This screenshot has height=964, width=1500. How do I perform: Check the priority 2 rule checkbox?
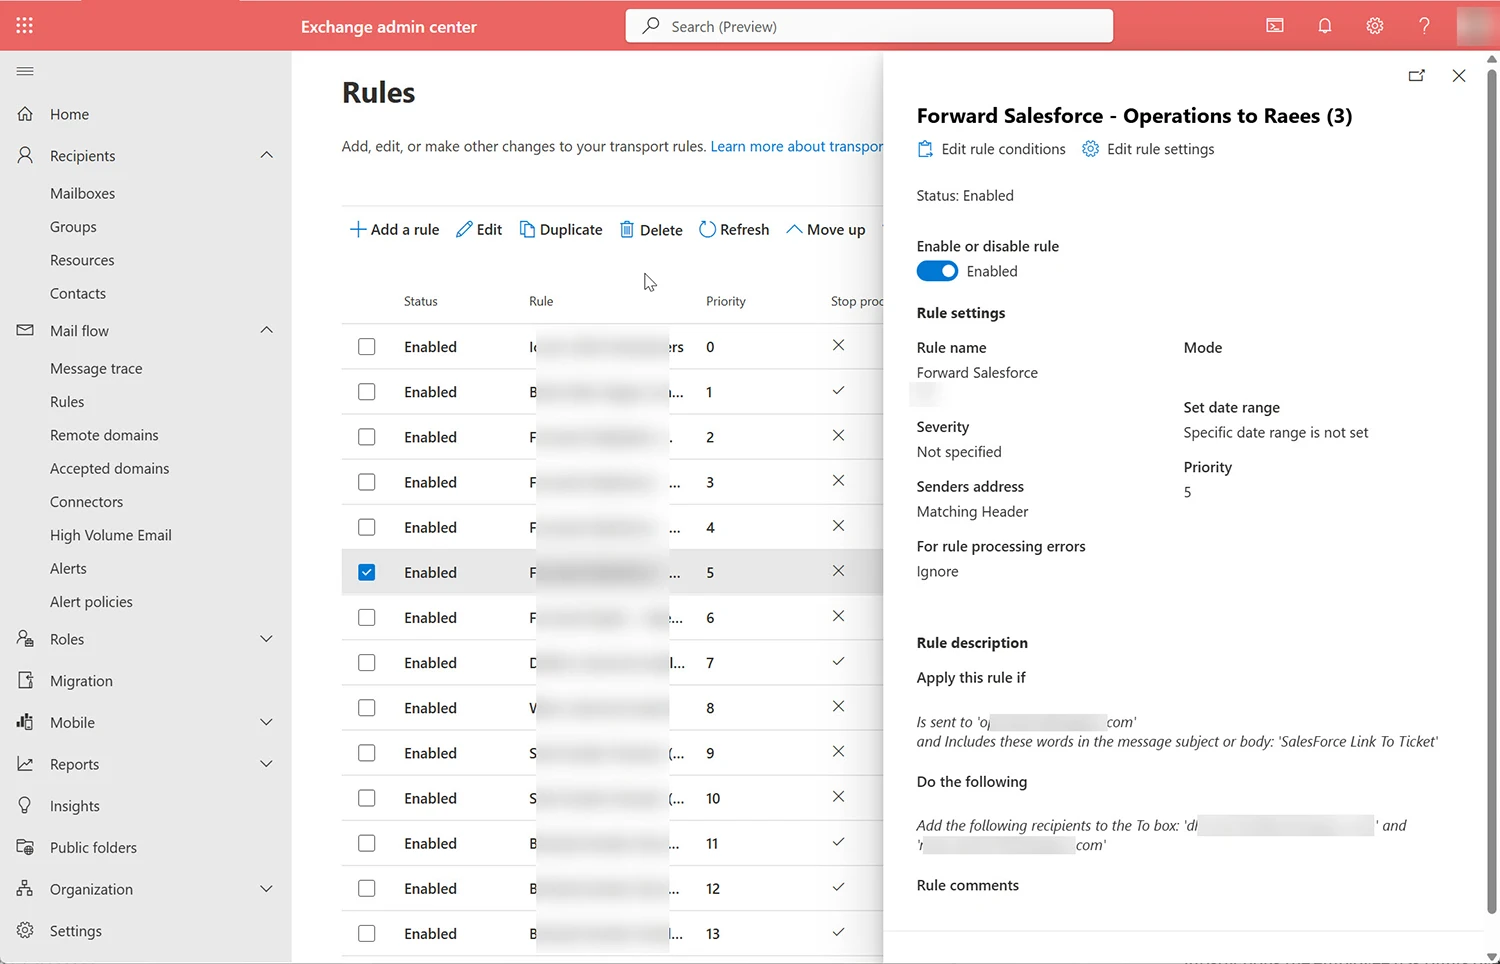(367, 437)
